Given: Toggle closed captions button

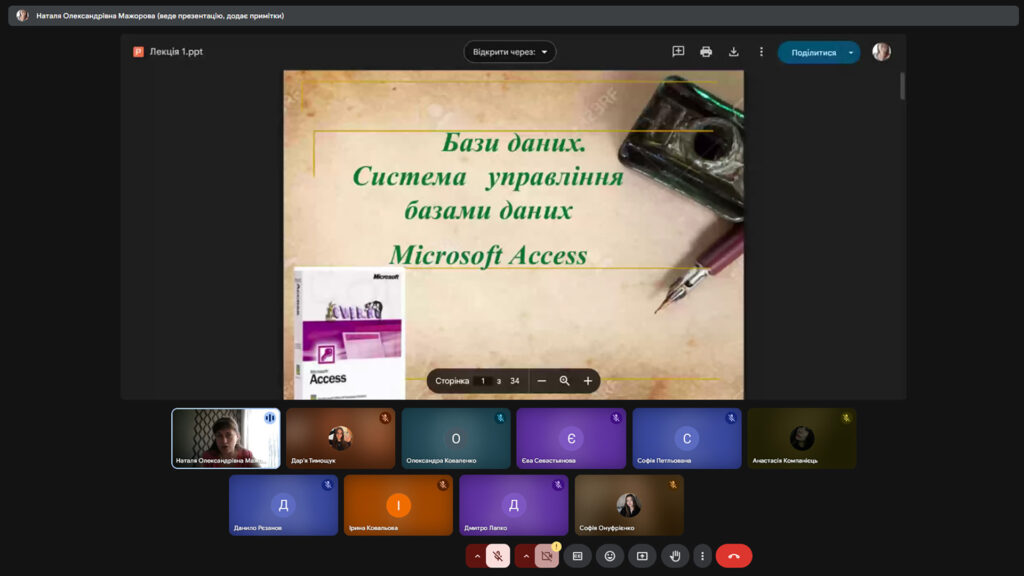Looking at the screenshot, I should point(577,556).
